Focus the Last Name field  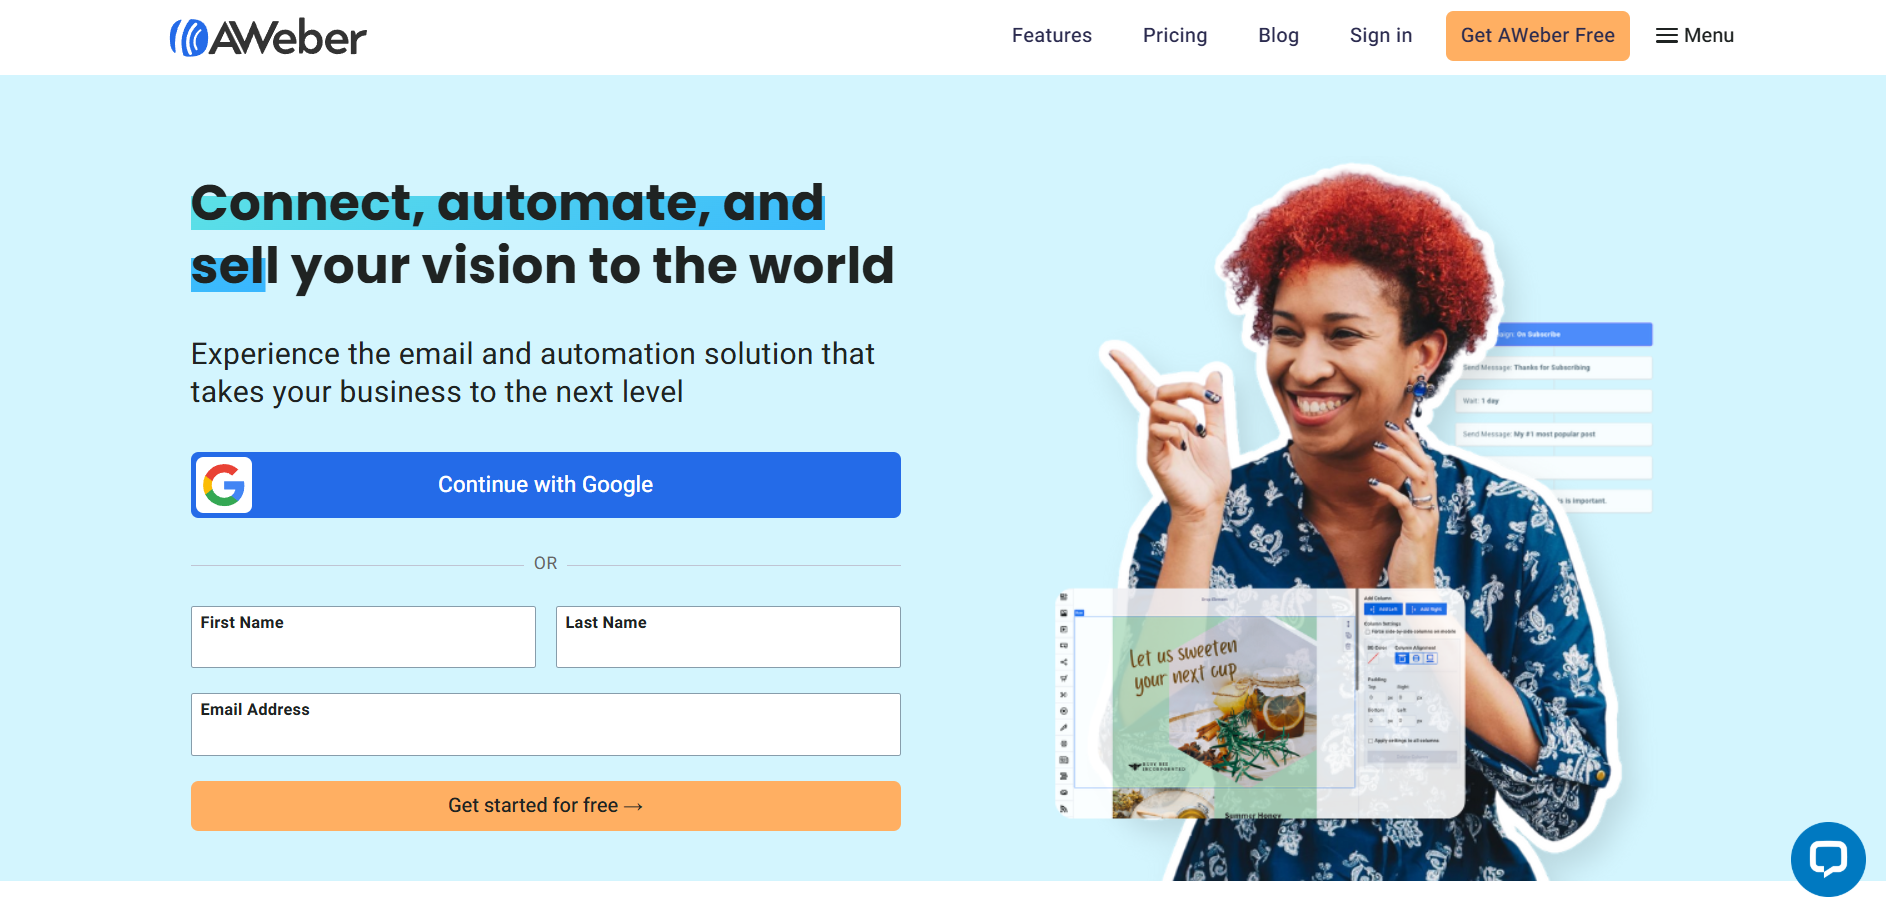tap(728, 637)
